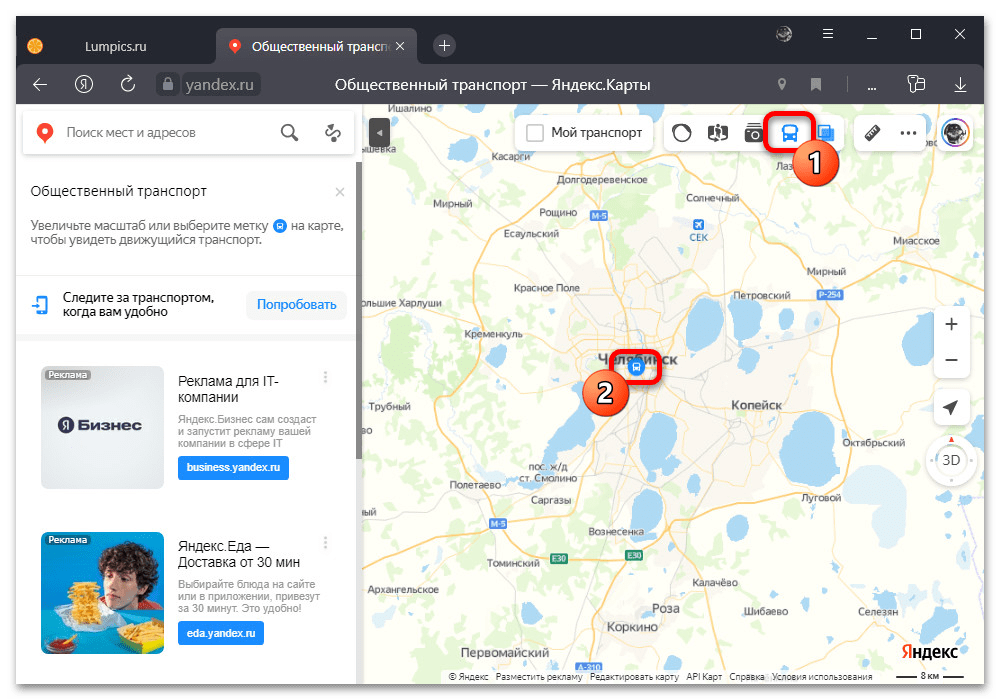
Task: Open the business.yandex.ru ad link
Action: tap(233, 467)
